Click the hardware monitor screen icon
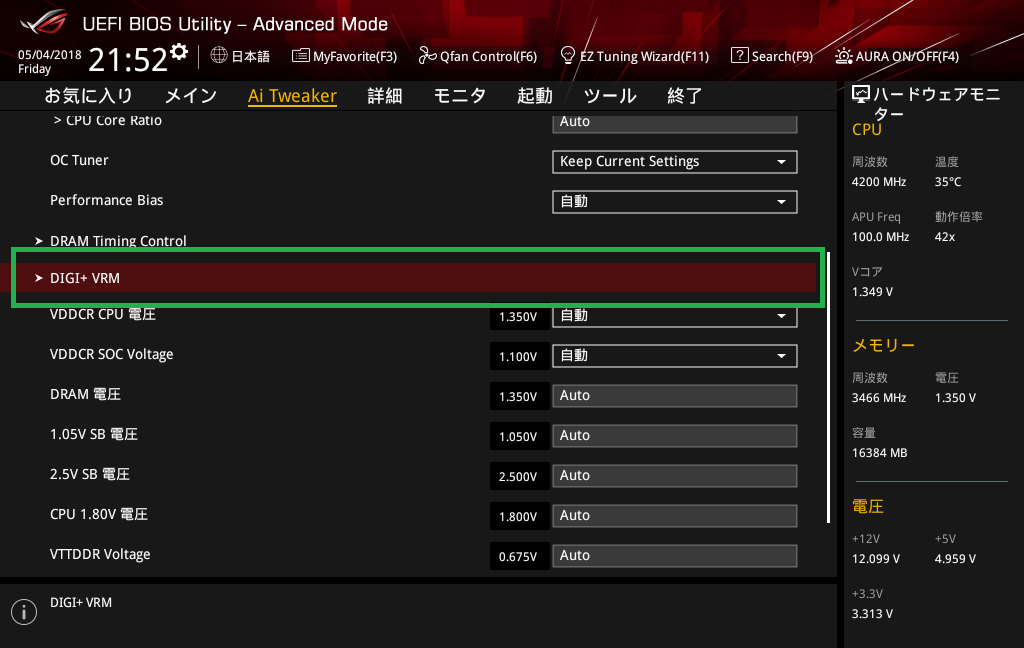This screenshot has width=1024, height=648. [861, 95]
